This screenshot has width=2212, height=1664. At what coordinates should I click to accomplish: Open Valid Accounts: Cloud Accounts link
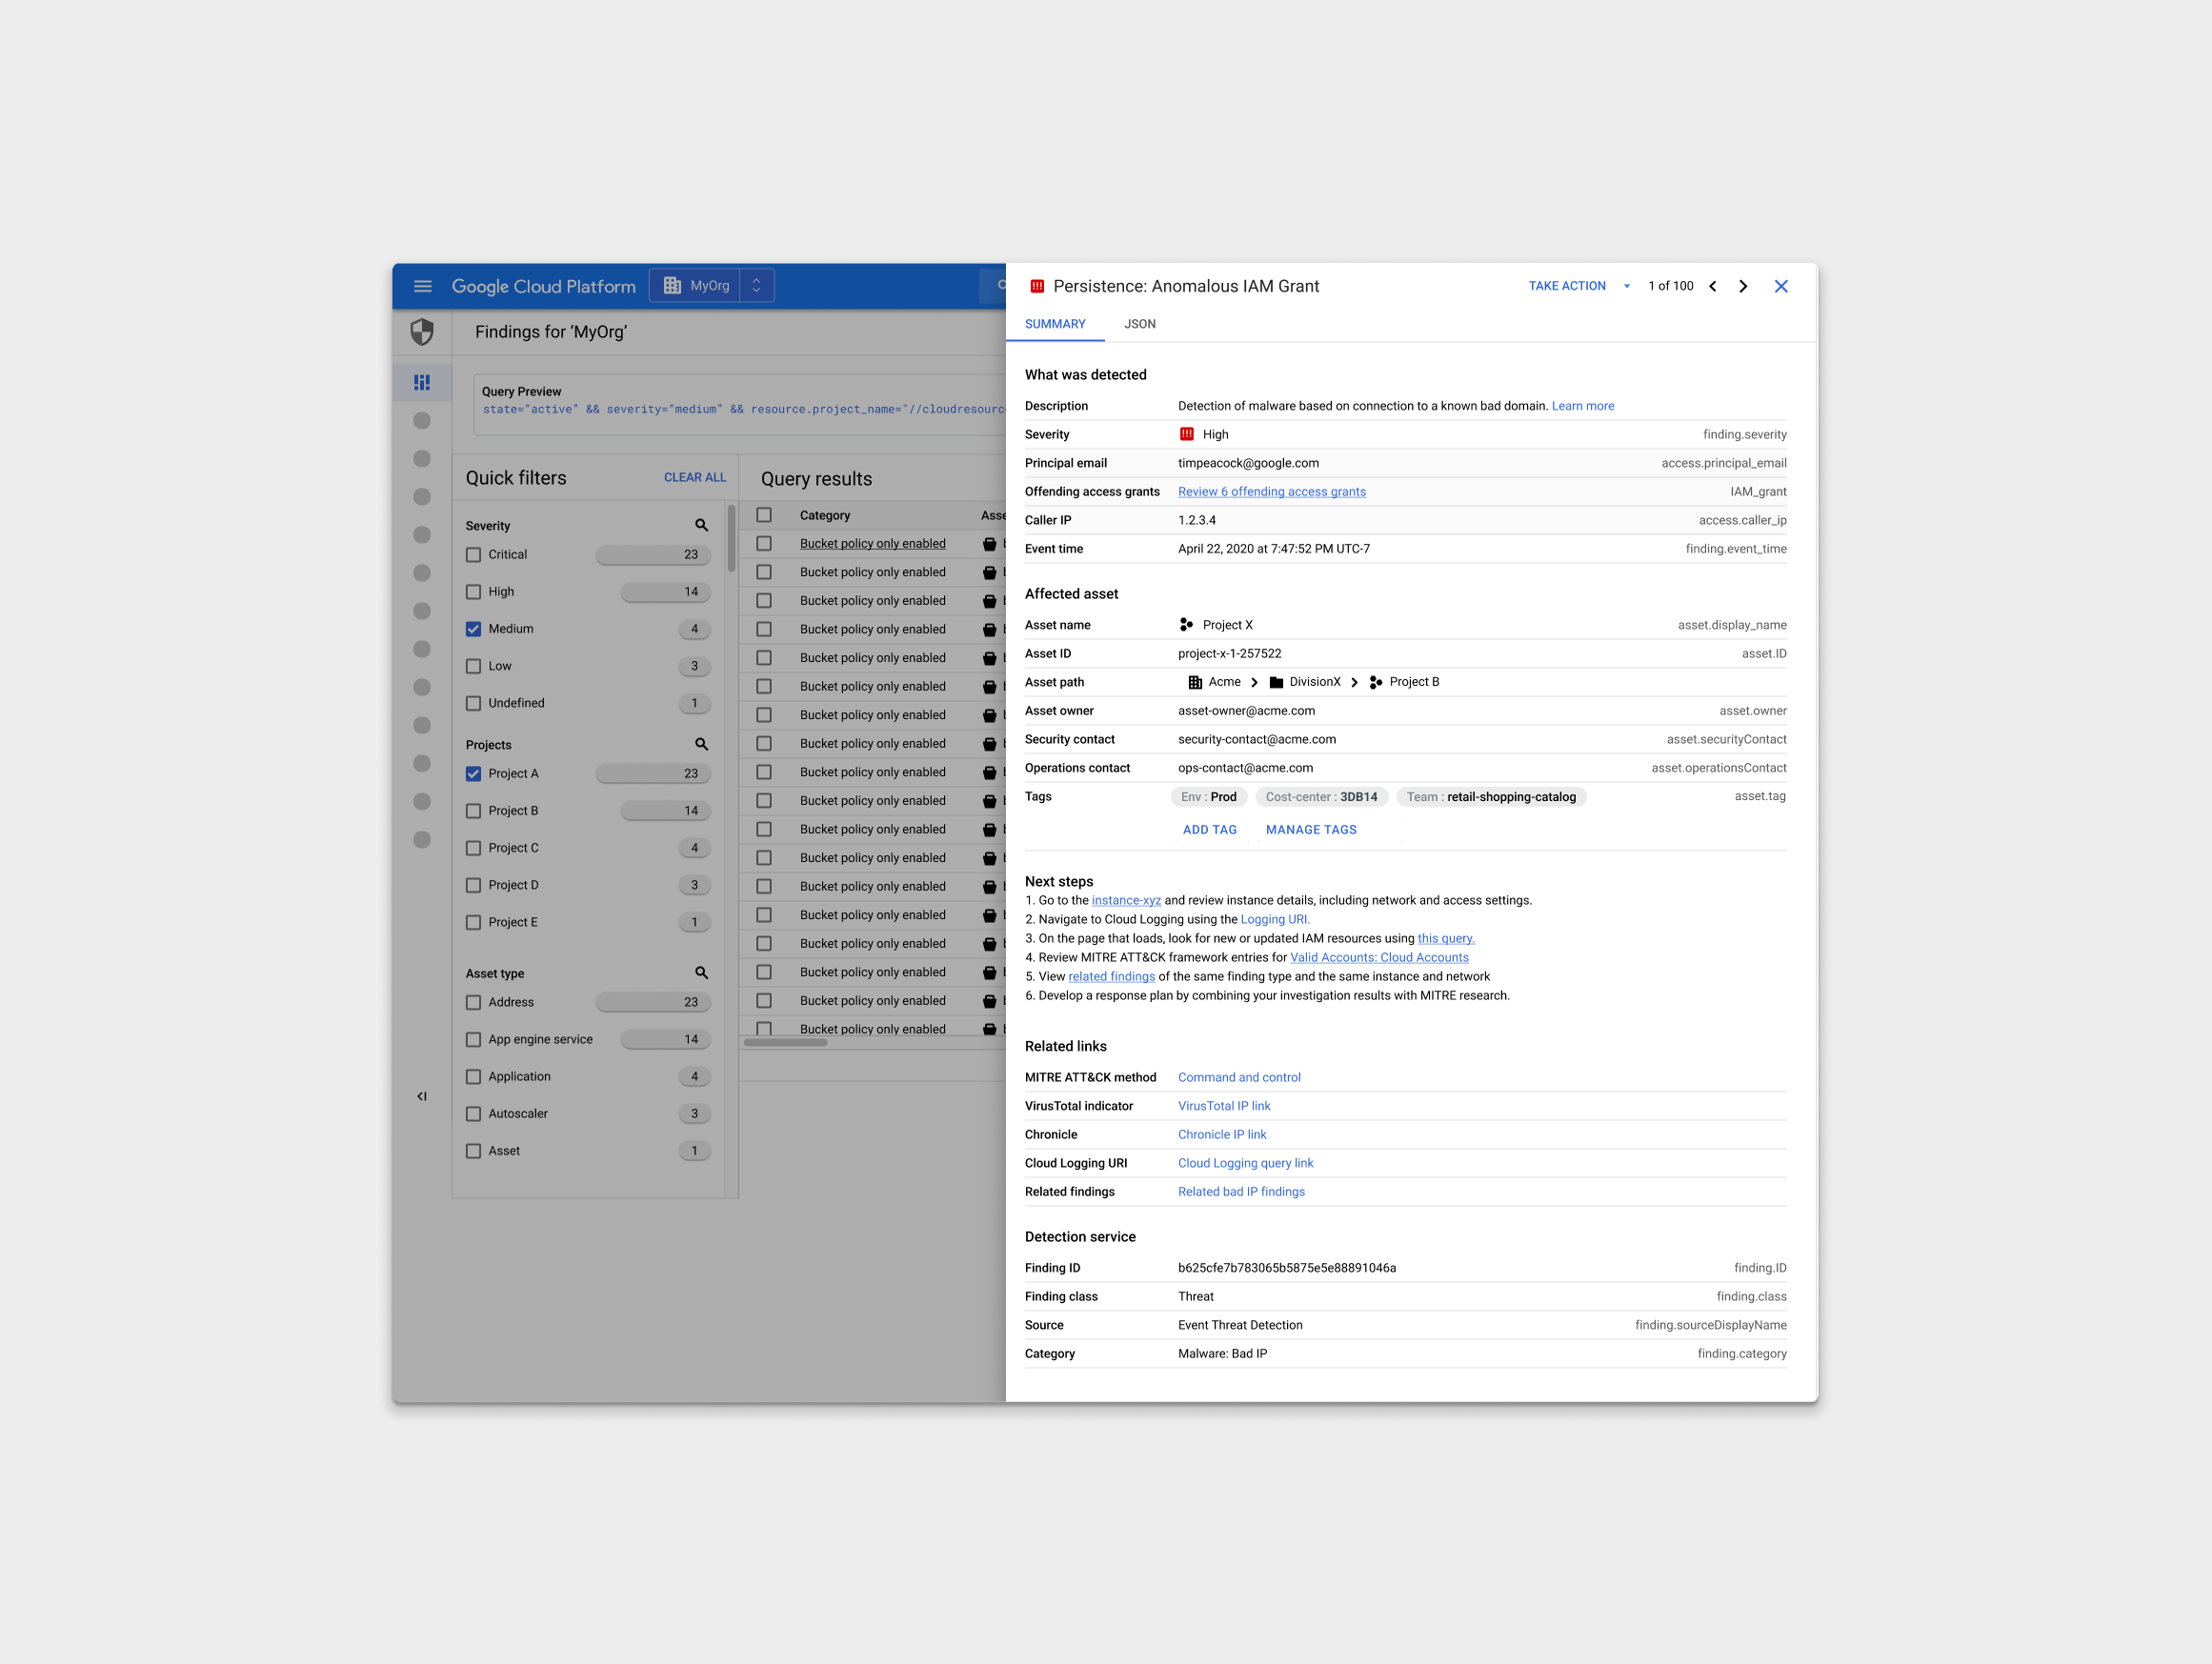[1379, 958]
